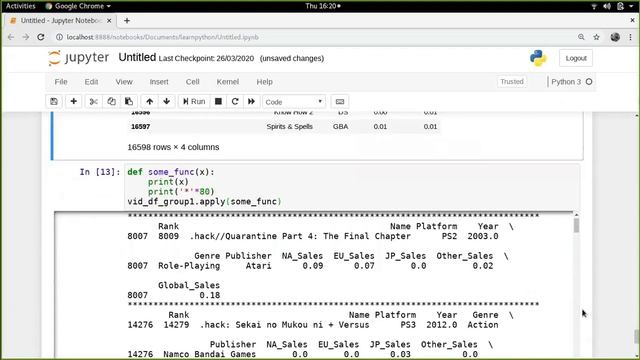Open the command palette keyboard icon
640x360 pixels.
point(340,102)
